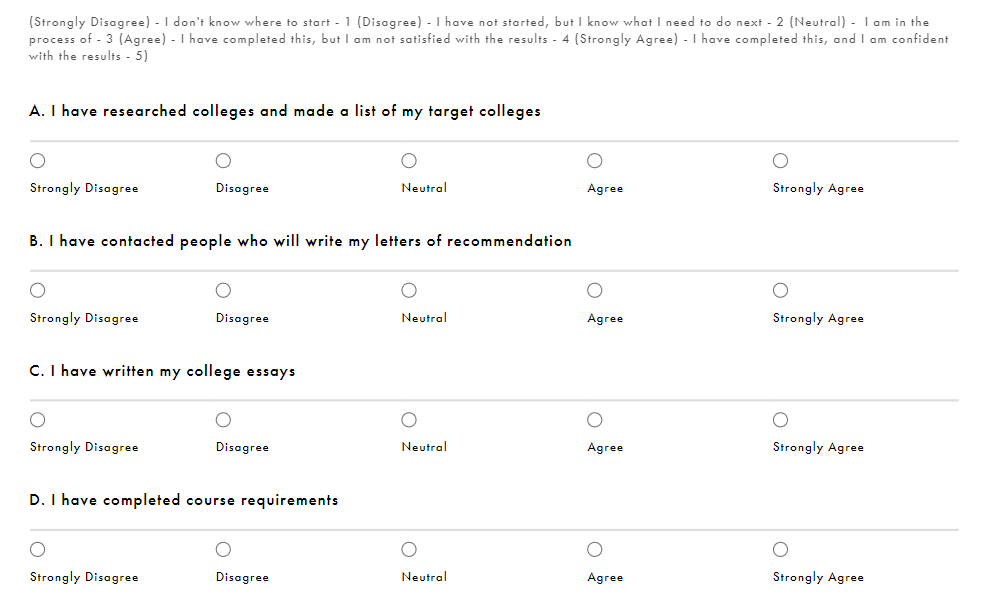
Task: Select Disagree for question D
Action: click(x=223, y=550)
